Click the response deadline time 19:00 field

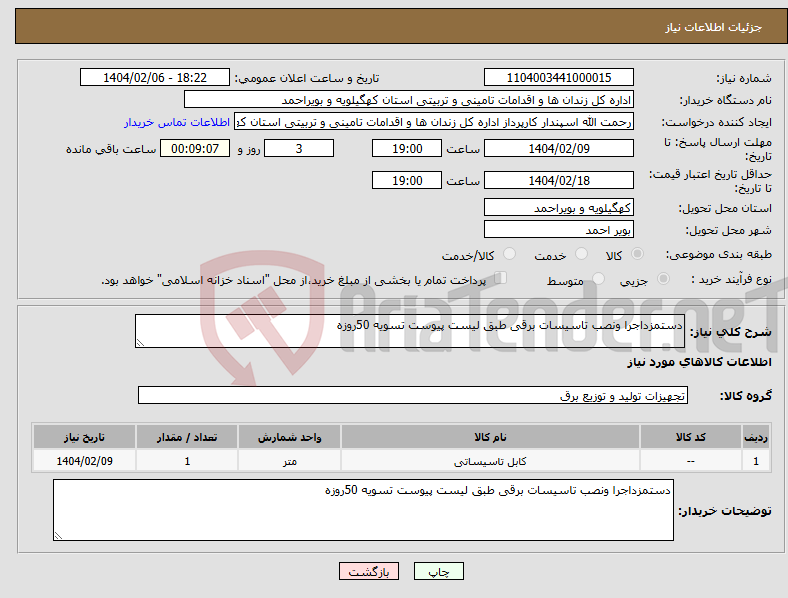coord(407,149)
